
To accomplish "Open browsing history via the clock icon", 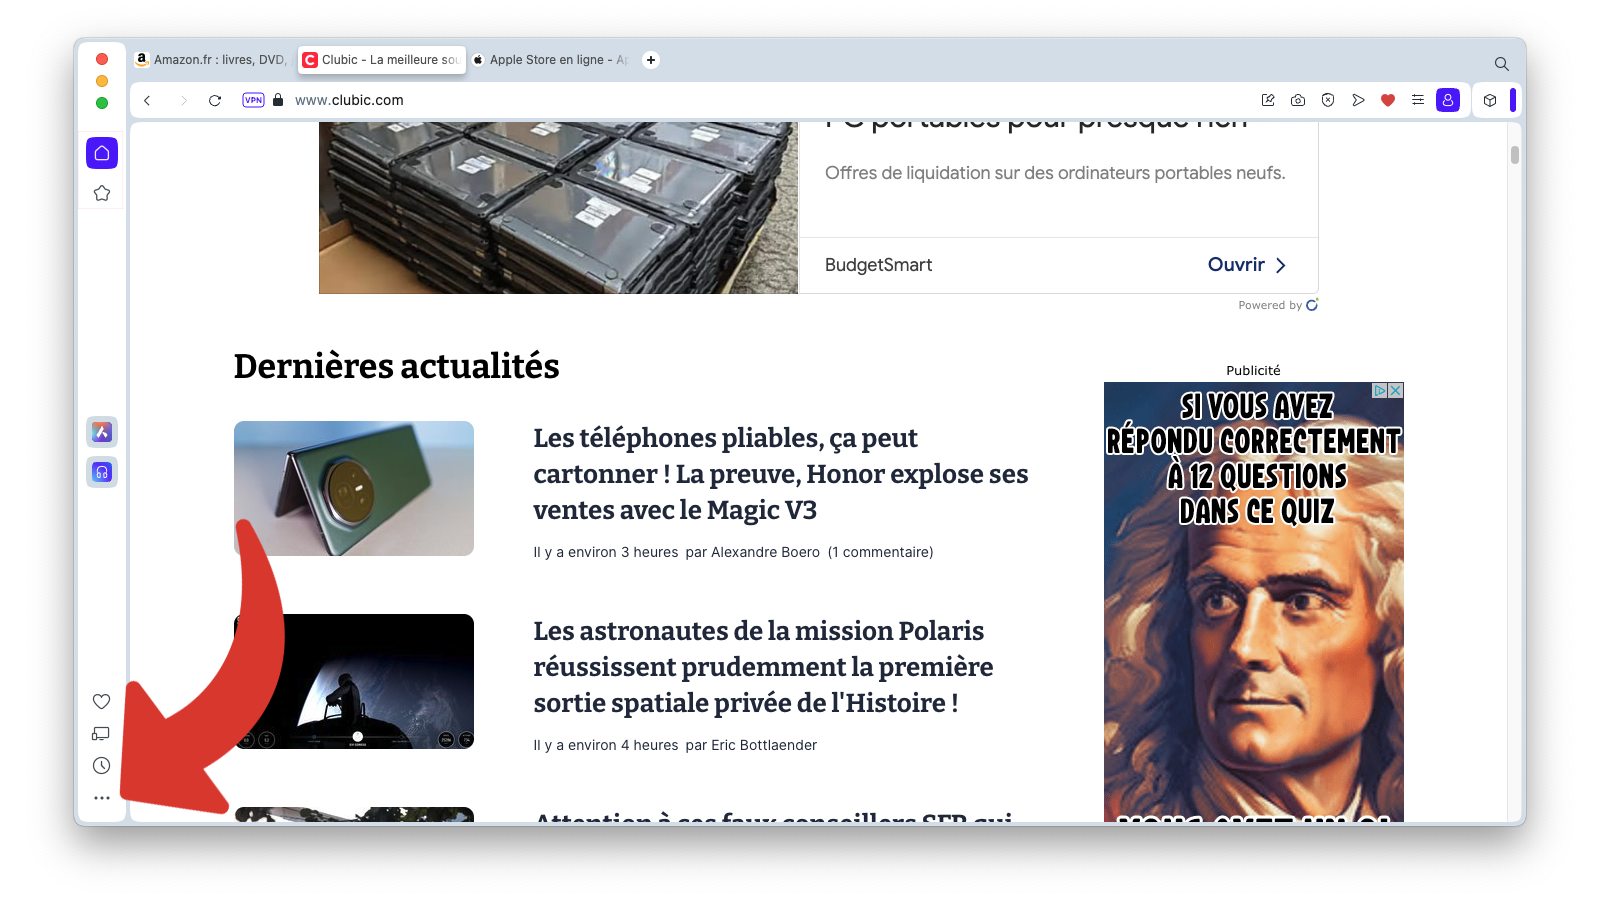I will point(101,766).
